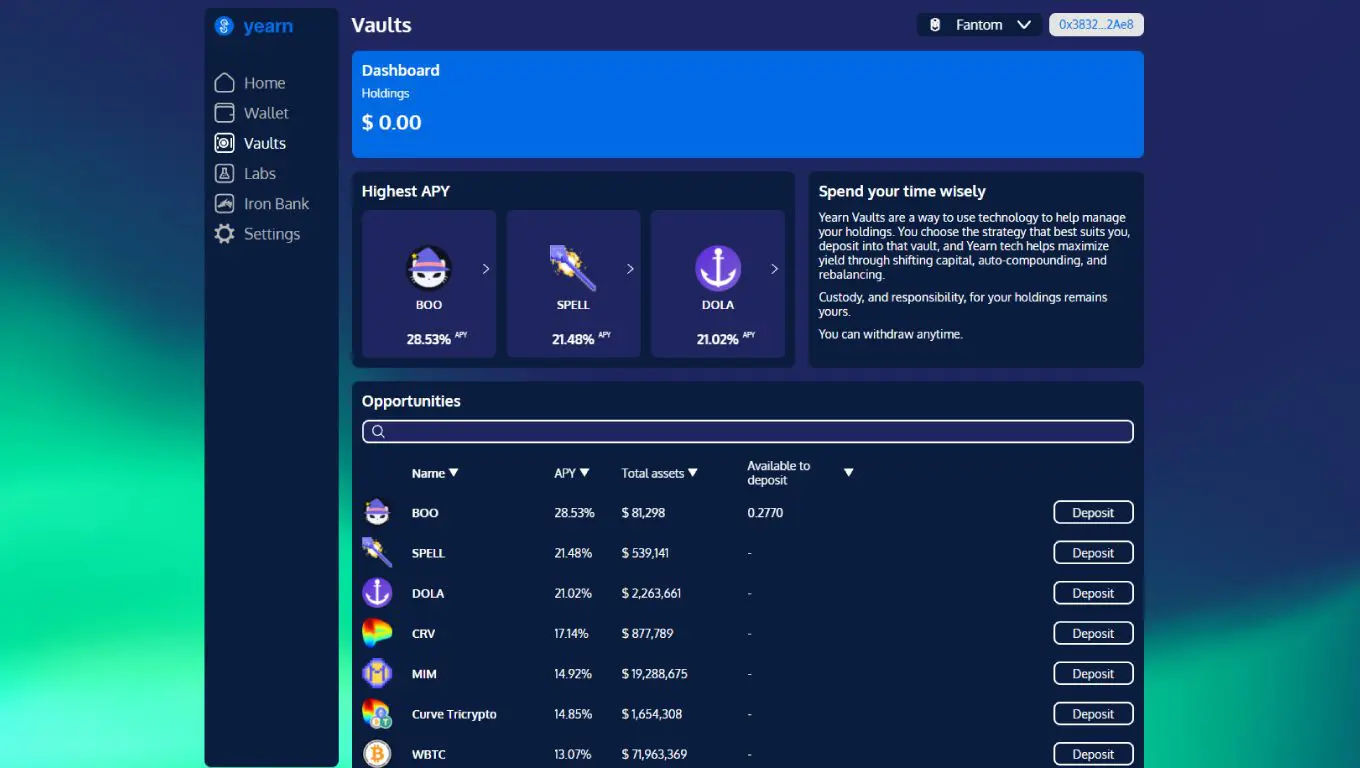Screen dimensions: 1360x768
Task: Click BOO available deposit 0.2770
Action: click(765, 513)
